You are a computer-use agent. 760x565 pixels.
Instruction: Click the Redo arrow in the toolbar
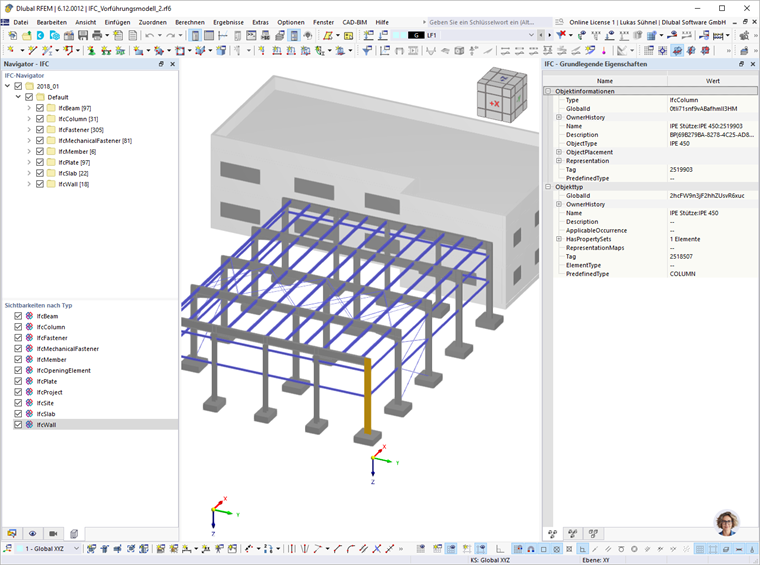(170, 35)
